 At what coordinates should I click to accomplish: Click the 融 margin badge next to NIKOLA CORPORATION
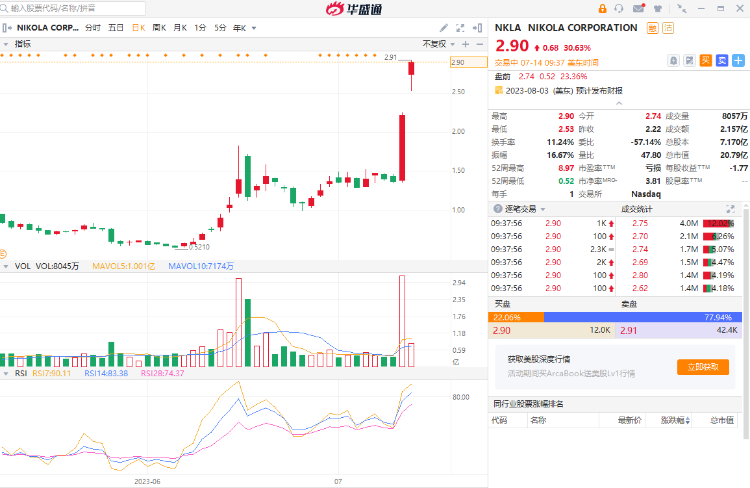652,28
